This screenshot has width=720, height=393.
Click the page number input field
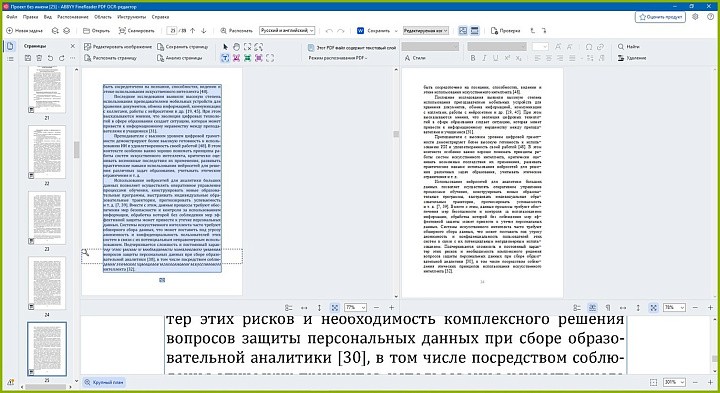173,31
